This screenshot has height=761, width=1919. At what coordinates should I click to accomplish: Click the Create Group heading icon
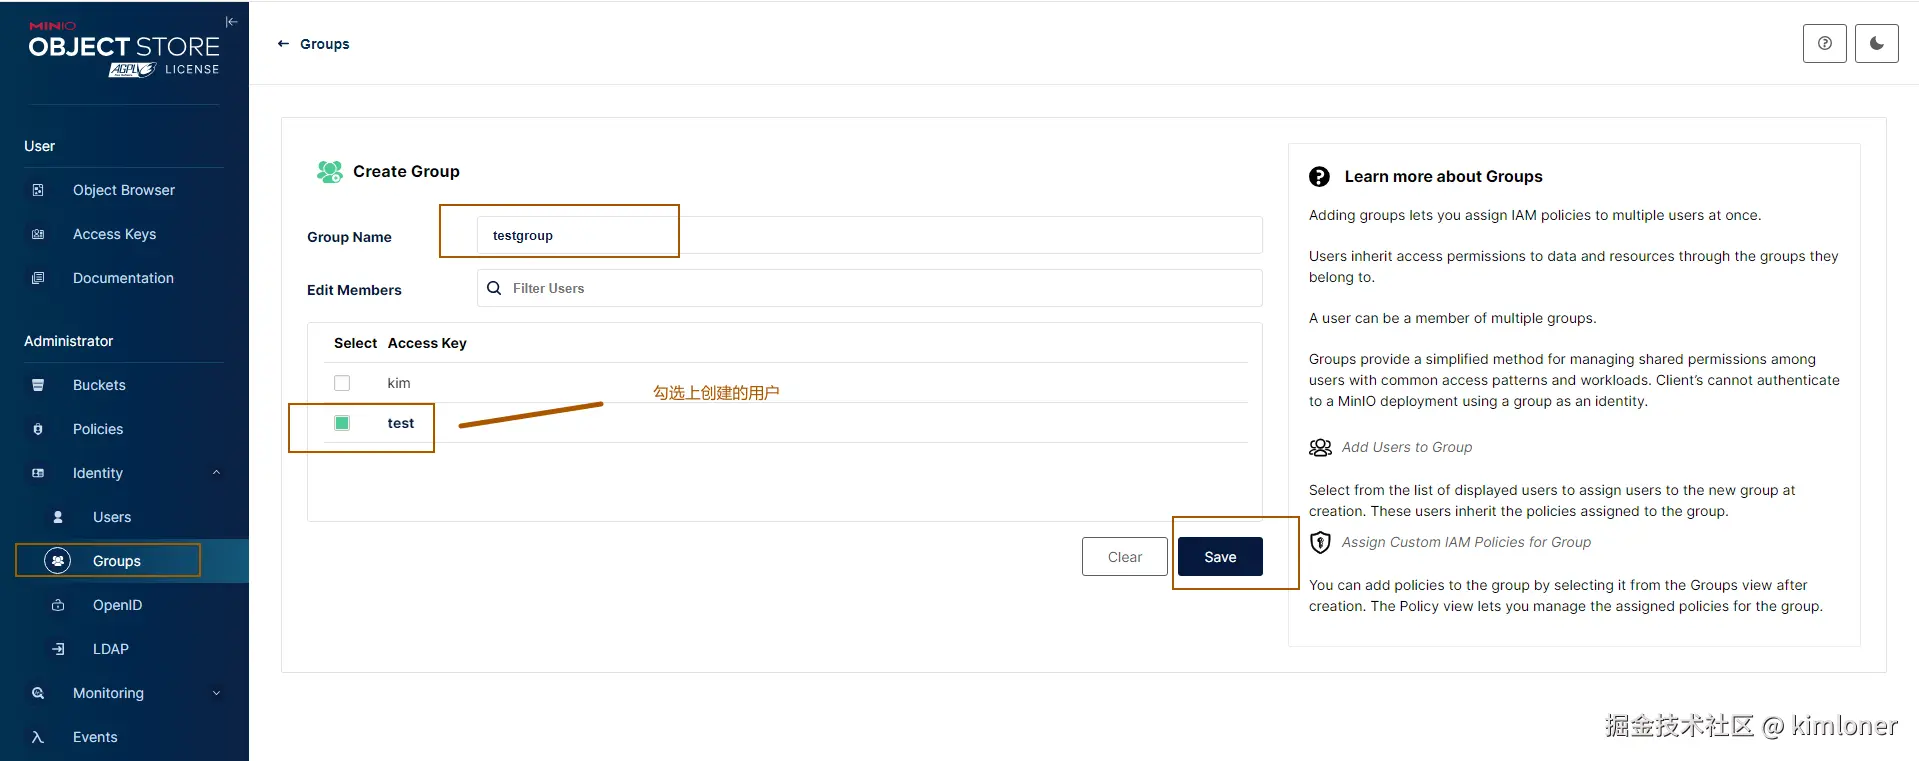point(330,172)
